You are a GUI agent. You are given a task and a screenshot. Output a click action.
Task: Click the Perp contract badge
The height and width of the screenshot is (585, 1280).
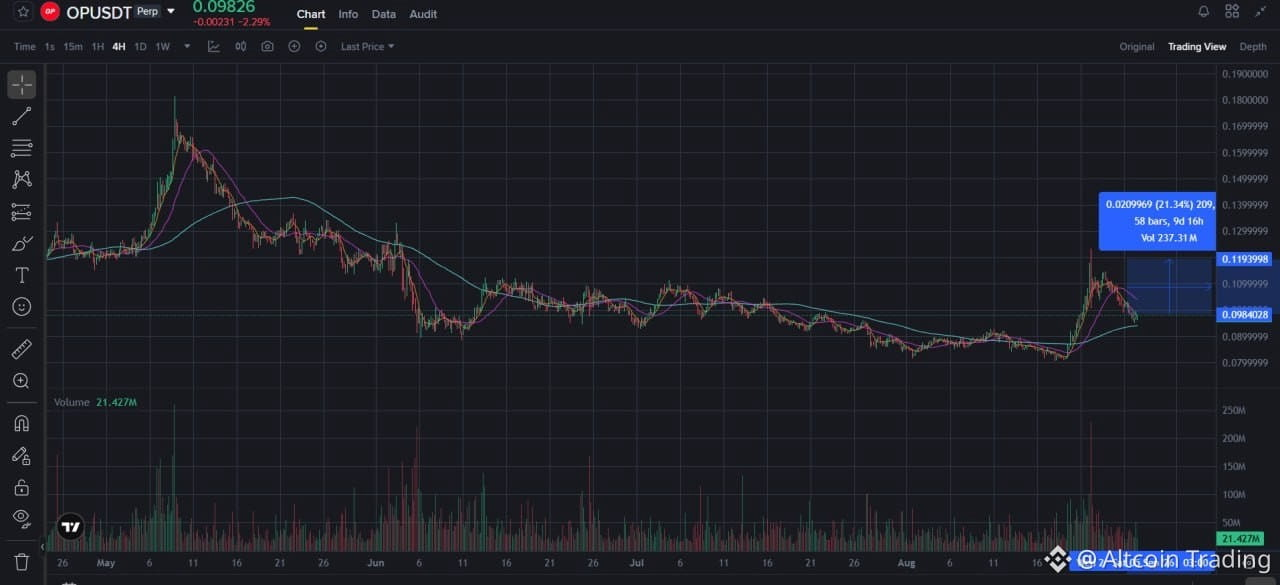(x=148, y=12)
